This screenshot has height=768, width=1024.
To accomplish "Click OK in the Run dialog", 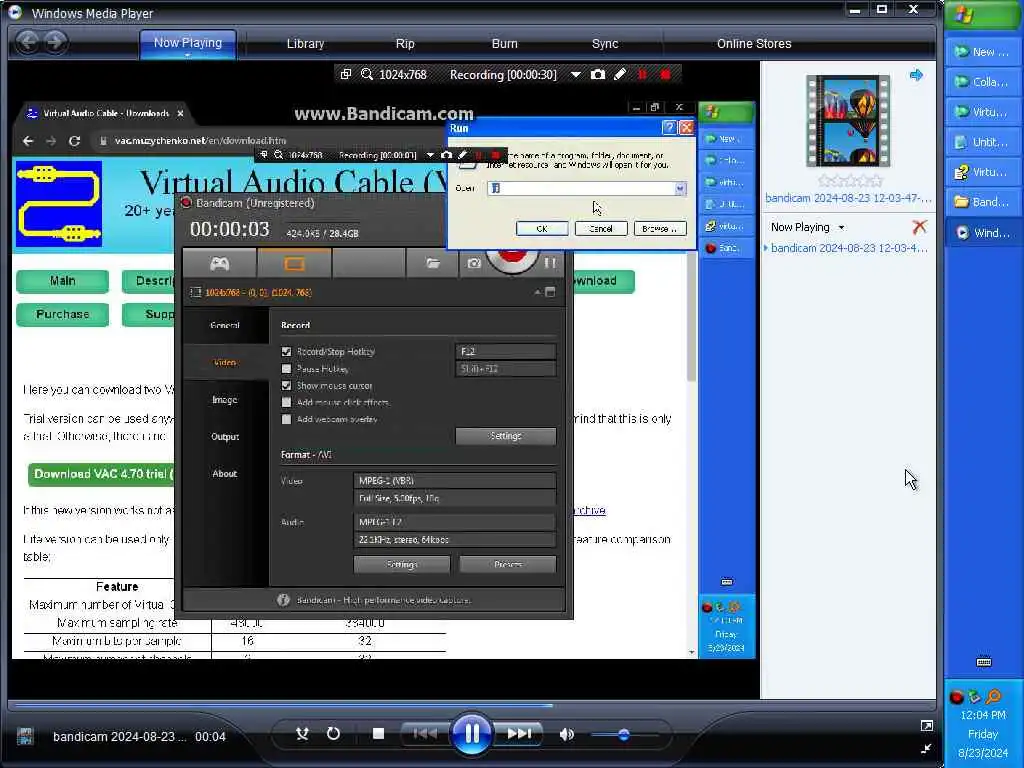I will pos(541,229).
